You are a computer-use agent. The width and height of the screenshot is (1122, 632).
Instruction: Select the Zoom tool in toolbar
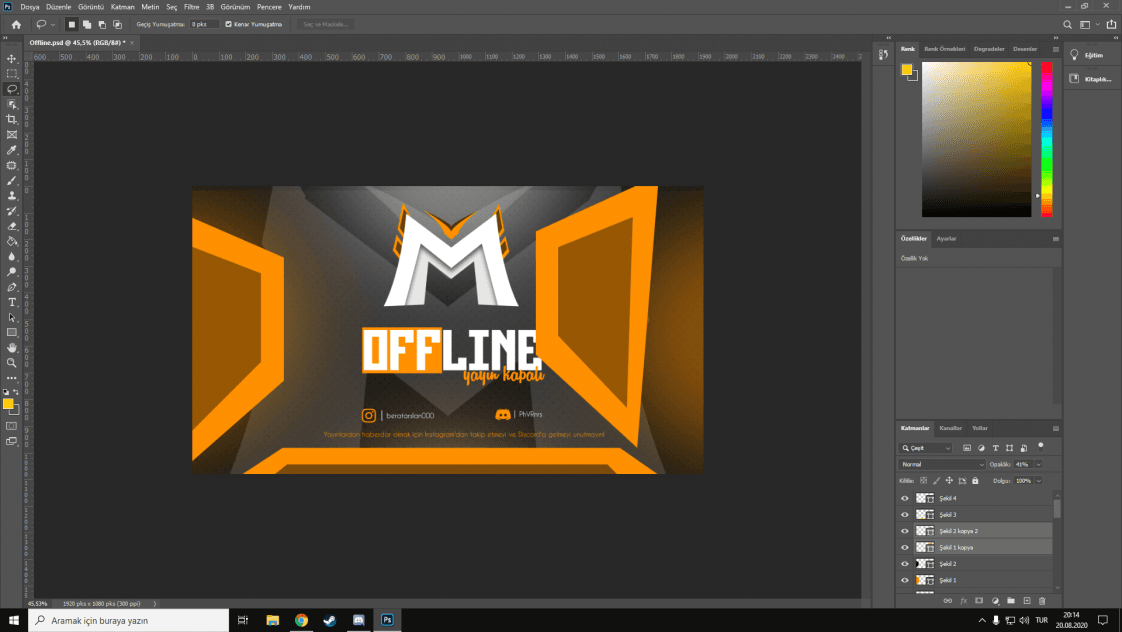(11, 363)
